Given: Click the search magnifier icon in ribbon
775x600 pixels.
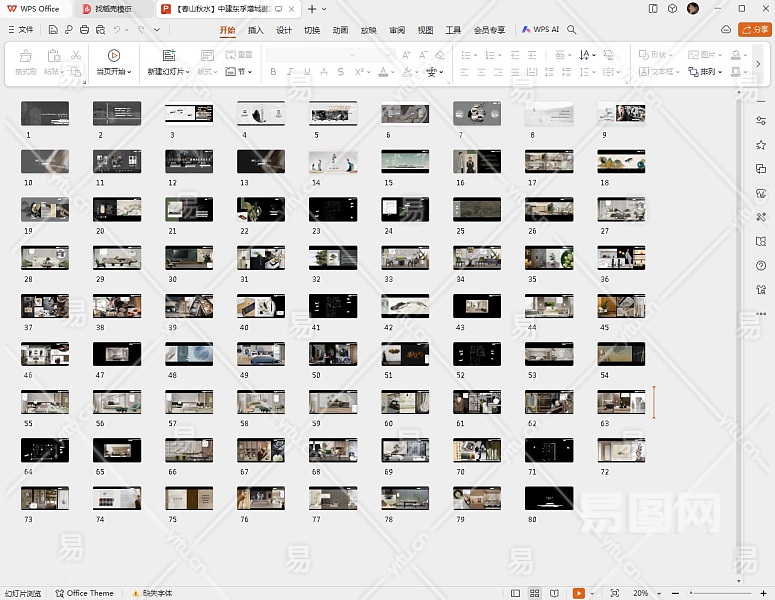Looking at the screenshot, I should tap(572, 30).
